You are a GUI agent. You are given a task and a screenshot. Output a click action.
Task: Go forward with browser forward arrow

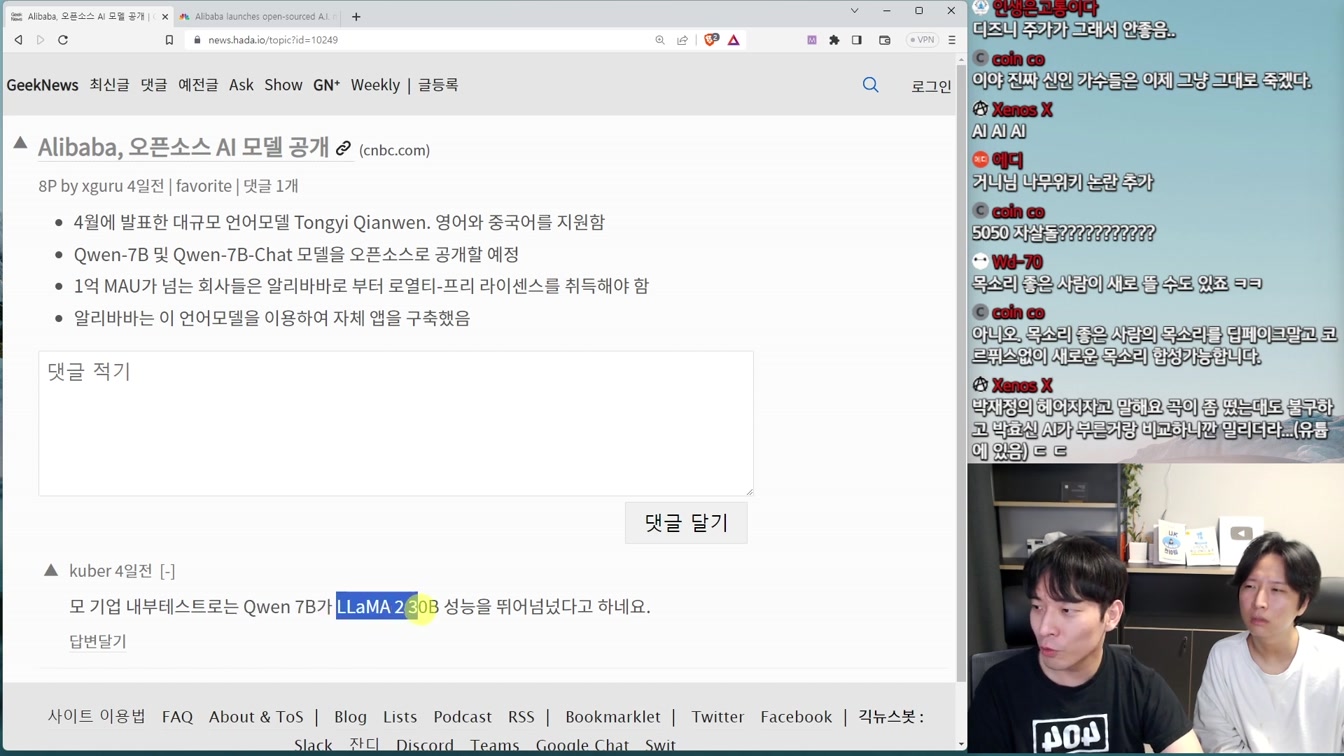click(40, 40)
